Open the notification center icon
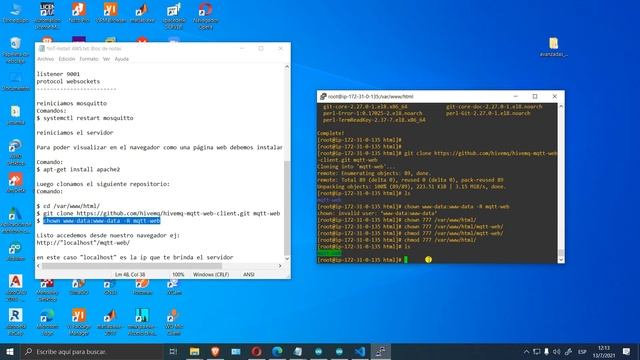The height and width of the screenshot is (360, 640). [x=627, y=351]
